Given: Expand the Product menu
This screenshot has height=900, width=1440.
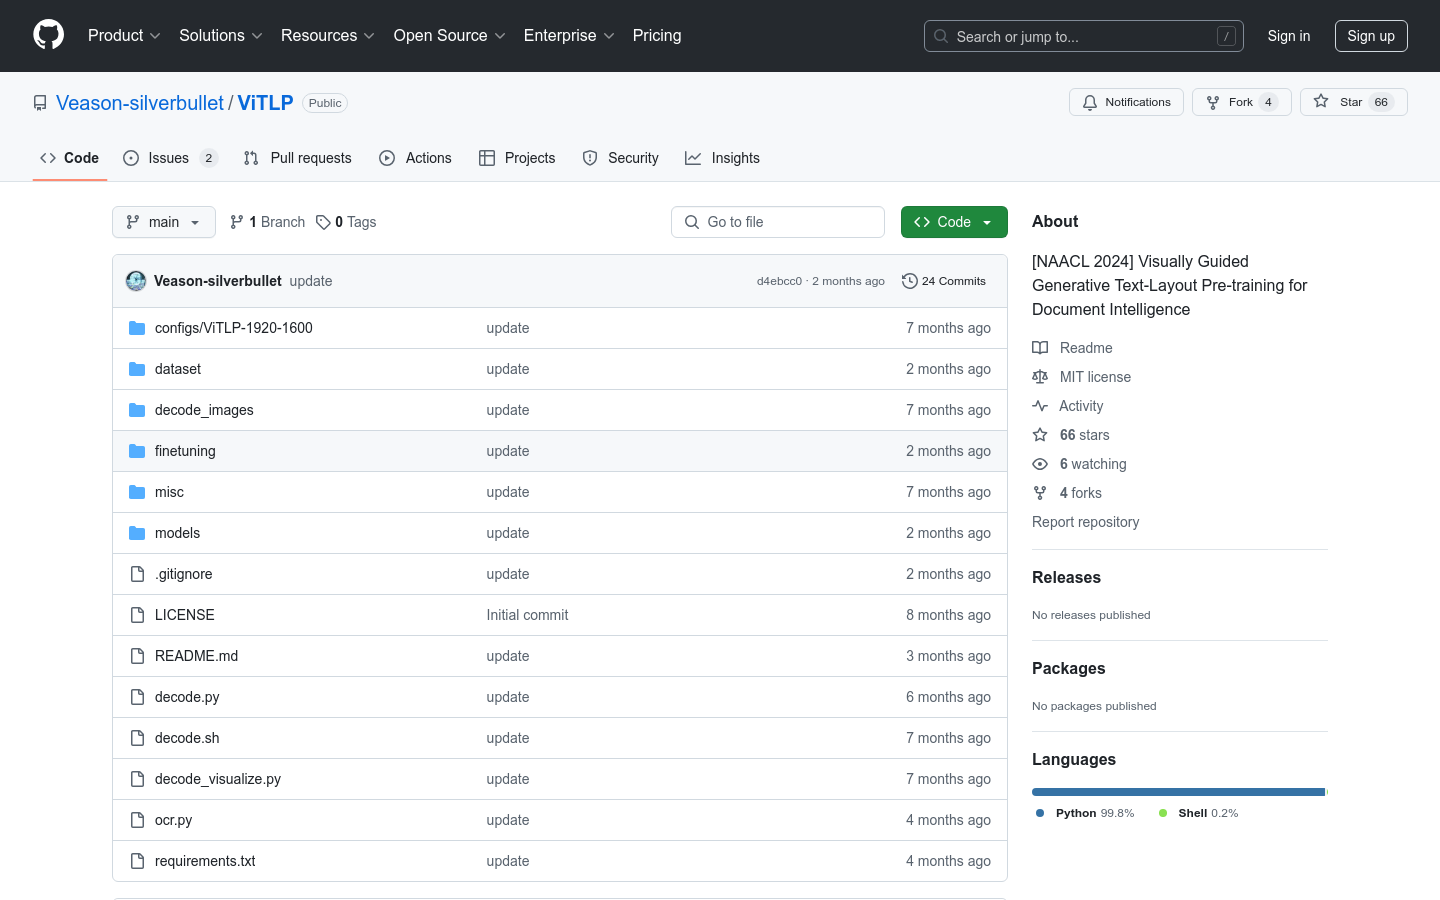Looking at the screenshot, I should pos(124,36).
